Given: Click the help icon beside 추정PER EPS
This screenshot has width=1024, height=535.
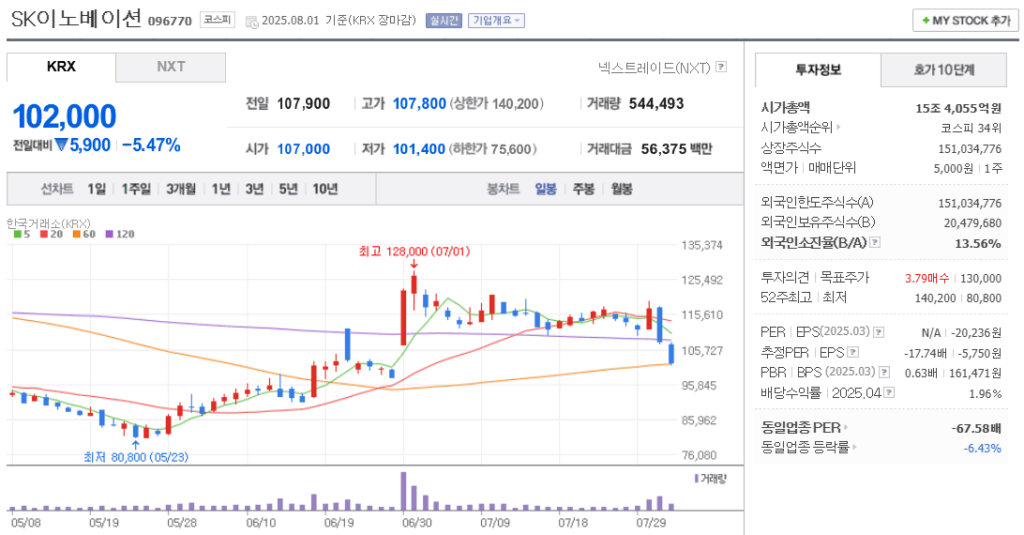Looking at the screenshot, I should 852,353.
